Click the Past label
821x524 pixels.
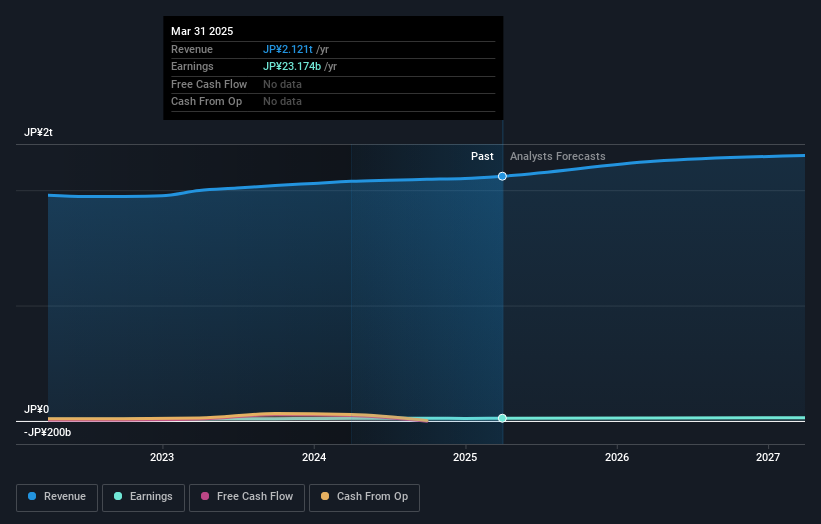pyautogui.click(x=482, y=157)
